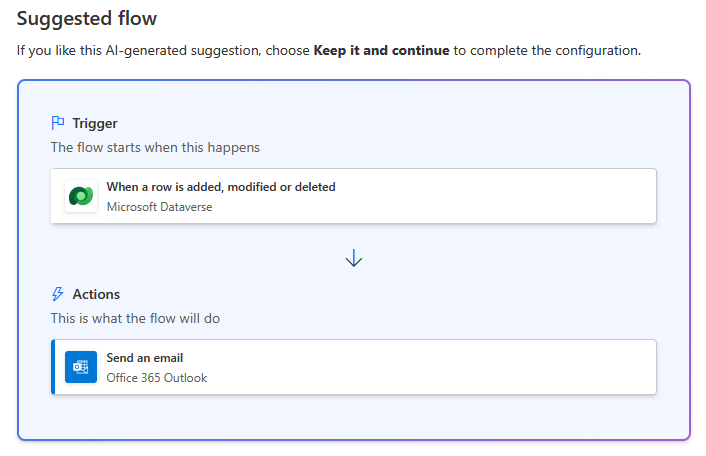
Task: Click the down arrow between trigger and actions
Action: 353,258
